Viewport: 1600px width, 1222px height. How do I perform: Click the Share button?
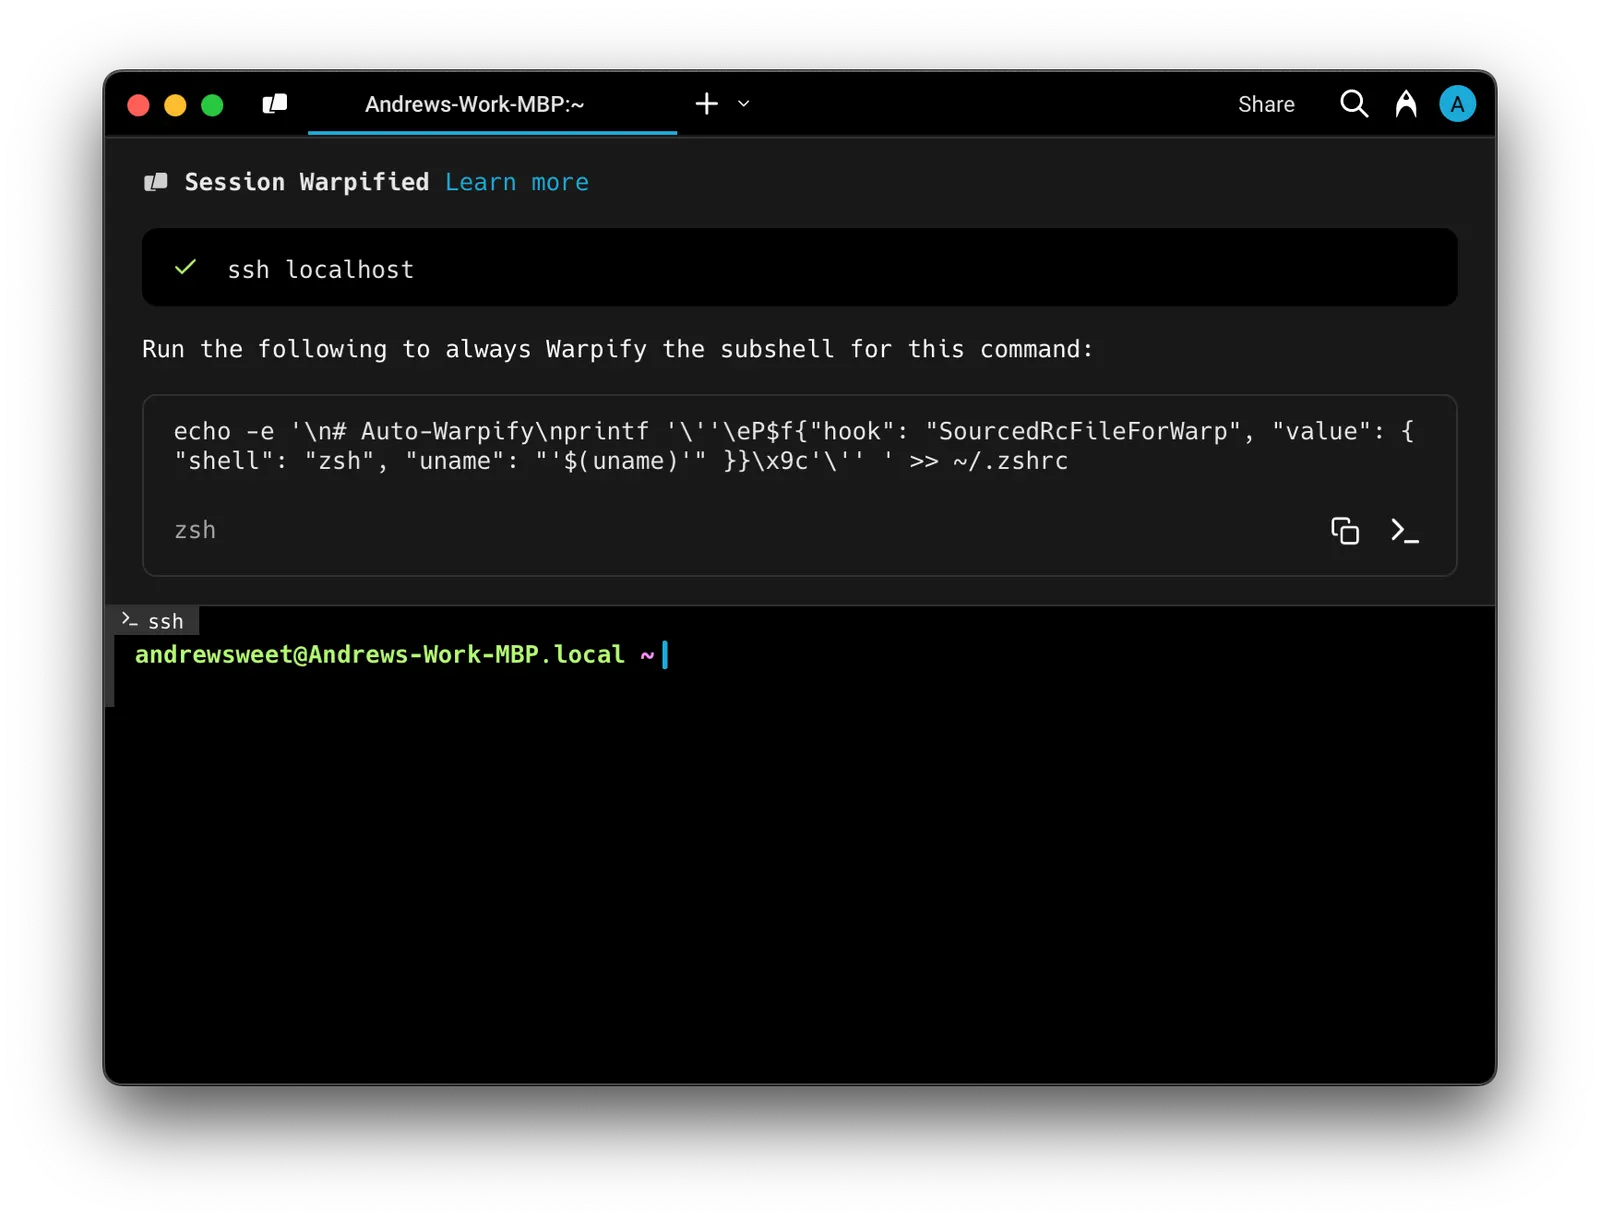(x=1266, y=104)
